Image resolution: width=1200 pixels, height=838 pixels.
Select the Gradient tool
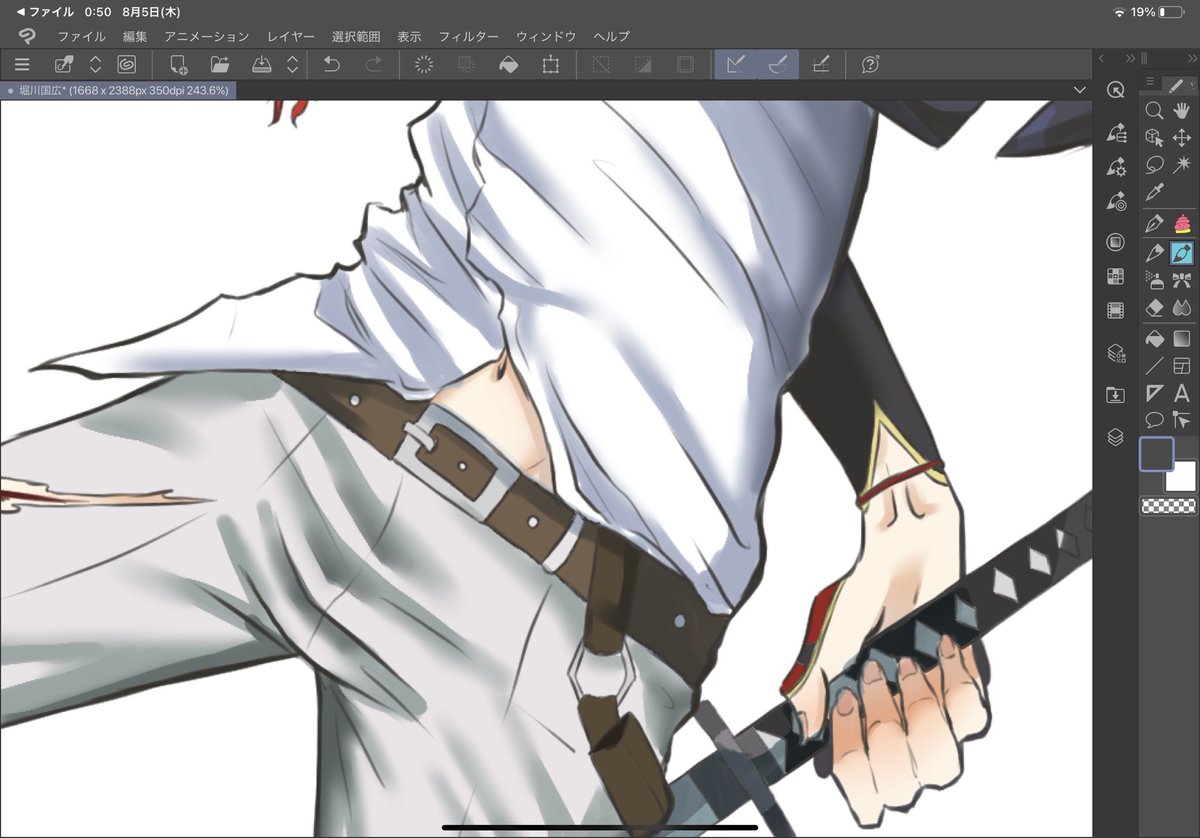[x=1182, y=339]
